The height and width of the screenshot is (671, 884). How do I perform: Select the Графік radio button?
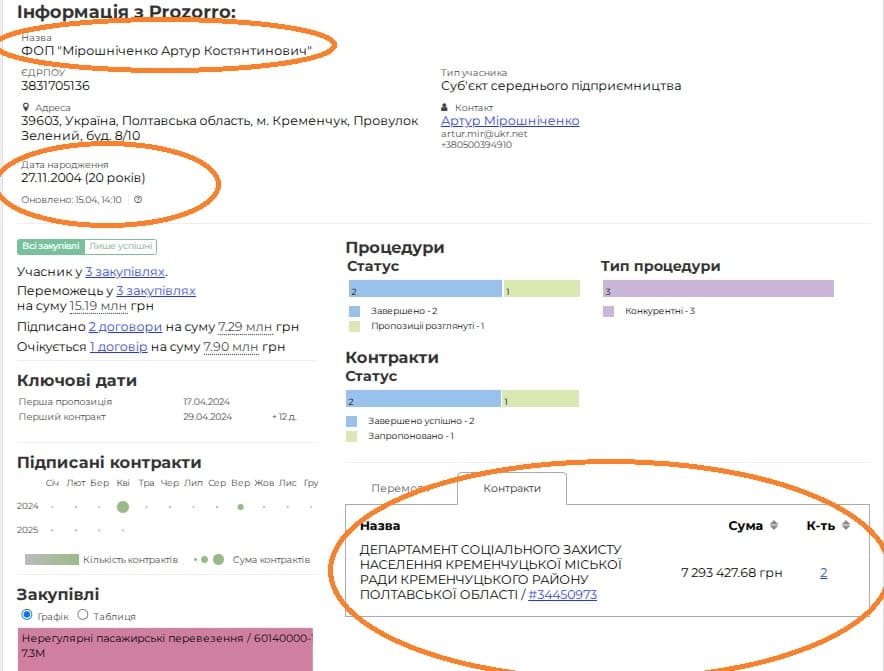tap(27, 615)
